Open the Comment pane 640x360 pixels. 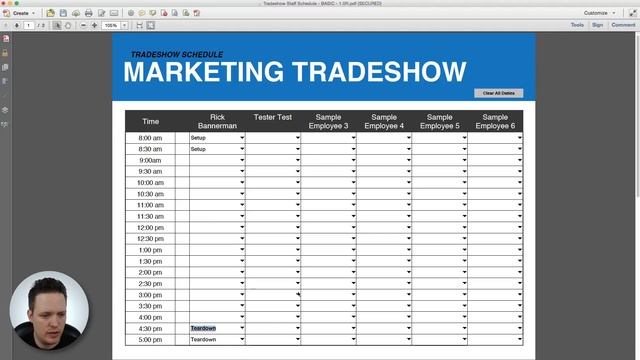(x=623, y=25)
